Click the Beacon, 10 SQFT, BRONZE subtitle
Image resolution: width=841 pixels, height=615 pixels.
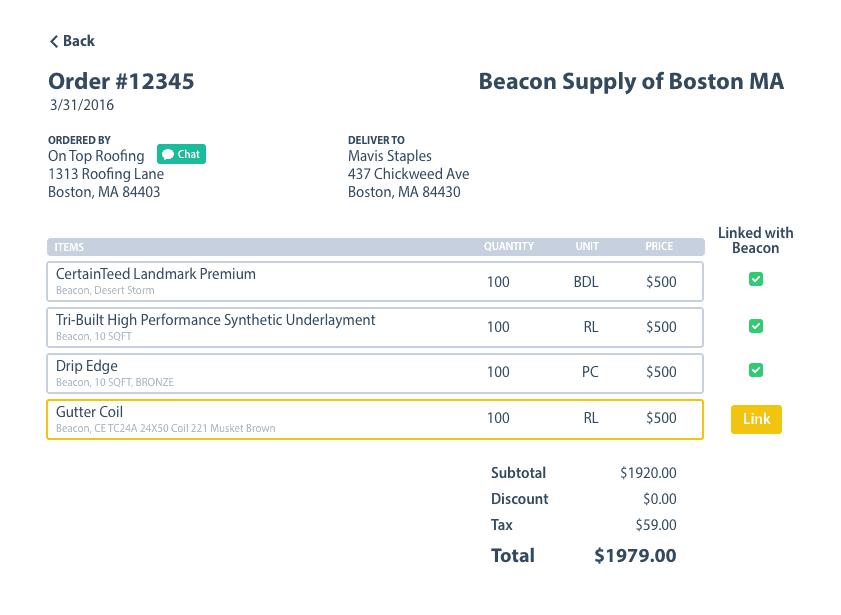[115, 382]
